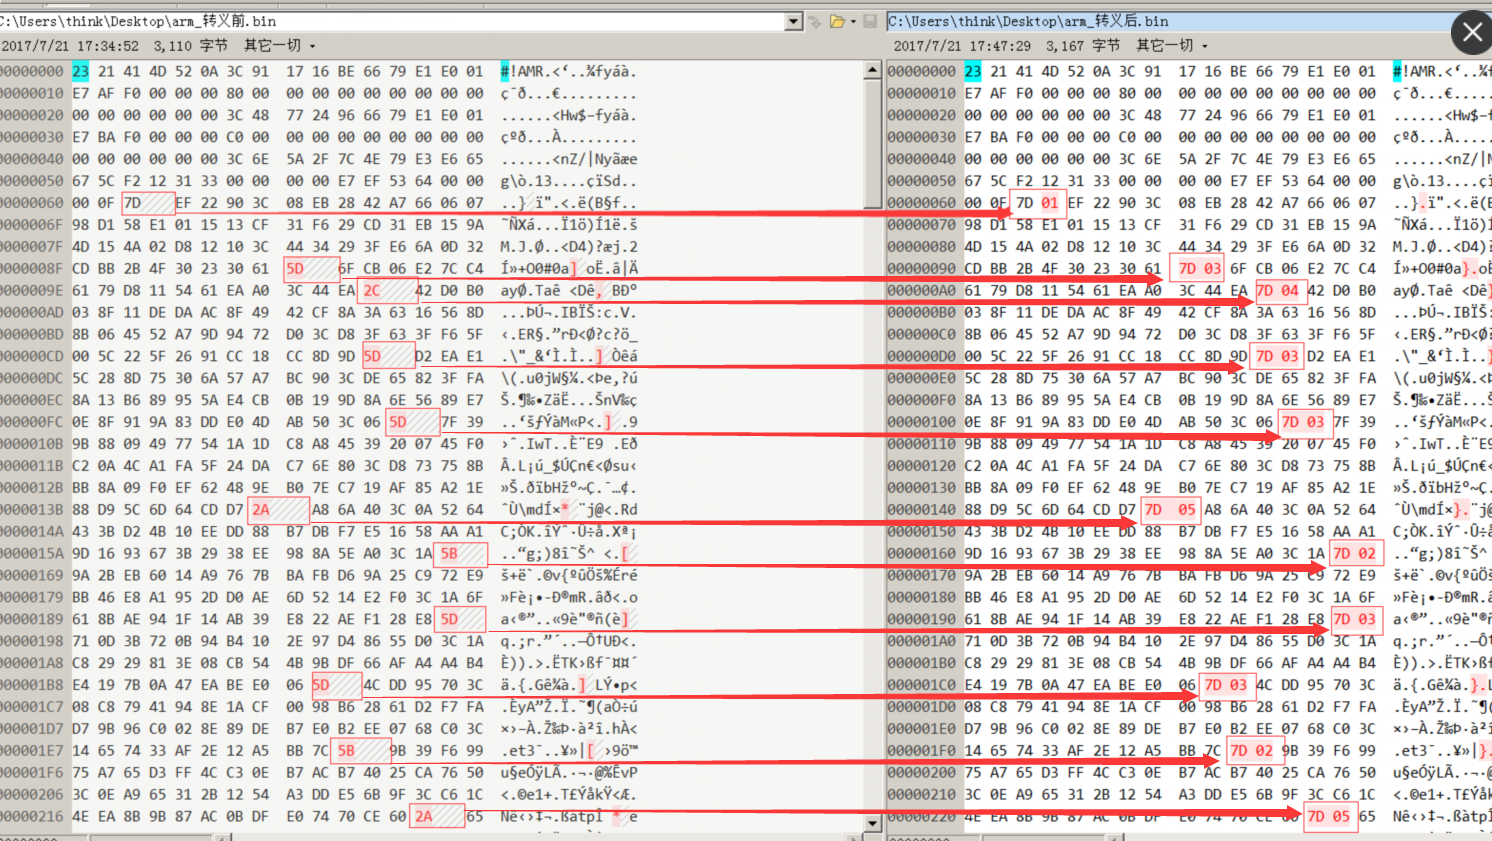Open the browse-for-file folder icon
The image size is (1492, 841).
point(837,21)
